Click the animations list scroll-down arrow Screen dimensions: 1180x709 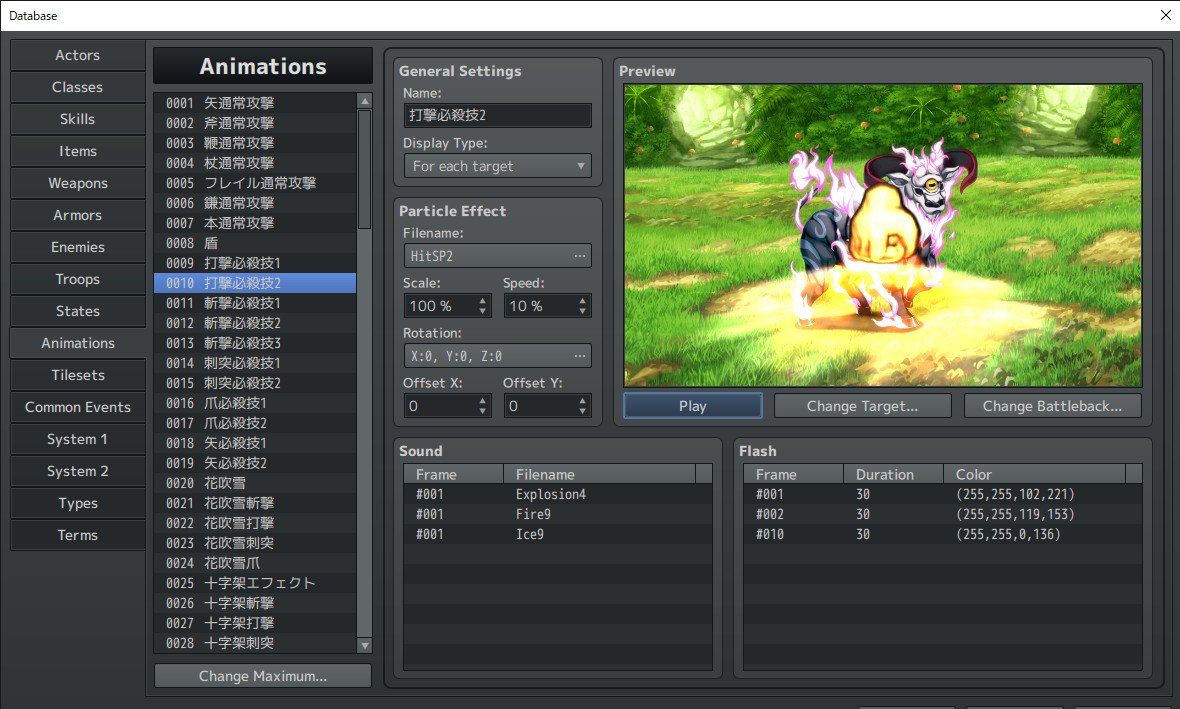point(364,645)
